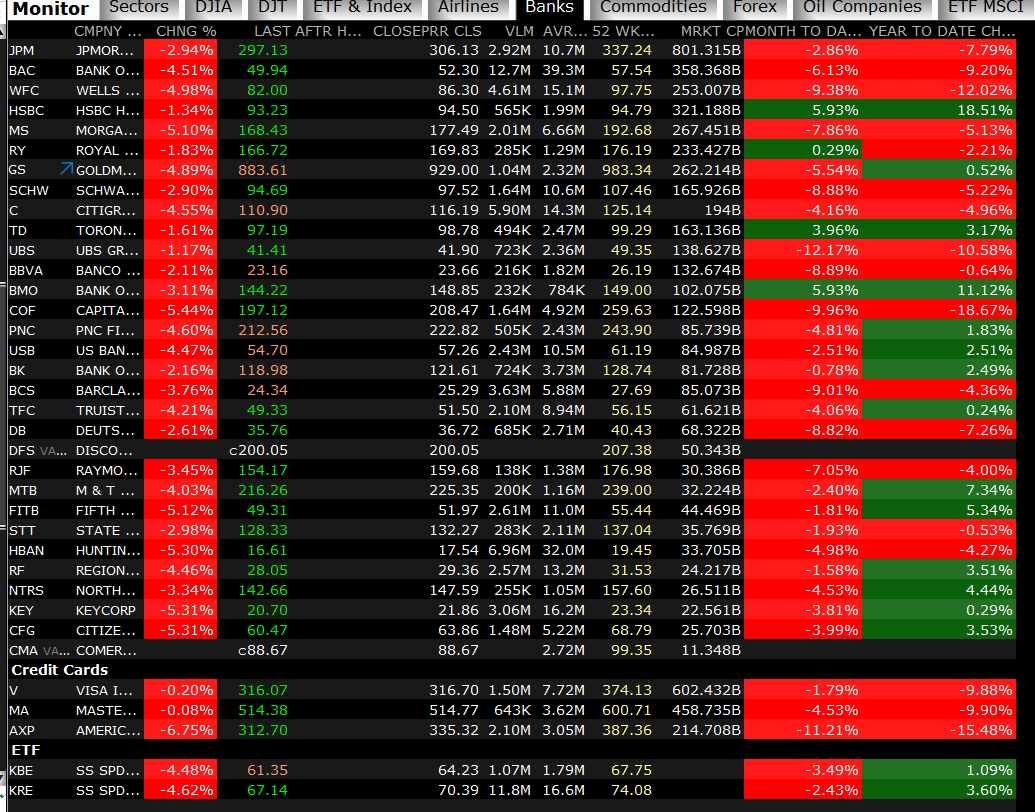The width and height of the screenshot is (1035, 812).
Task: Open the Commodities tab
Action: coord(653,8)
